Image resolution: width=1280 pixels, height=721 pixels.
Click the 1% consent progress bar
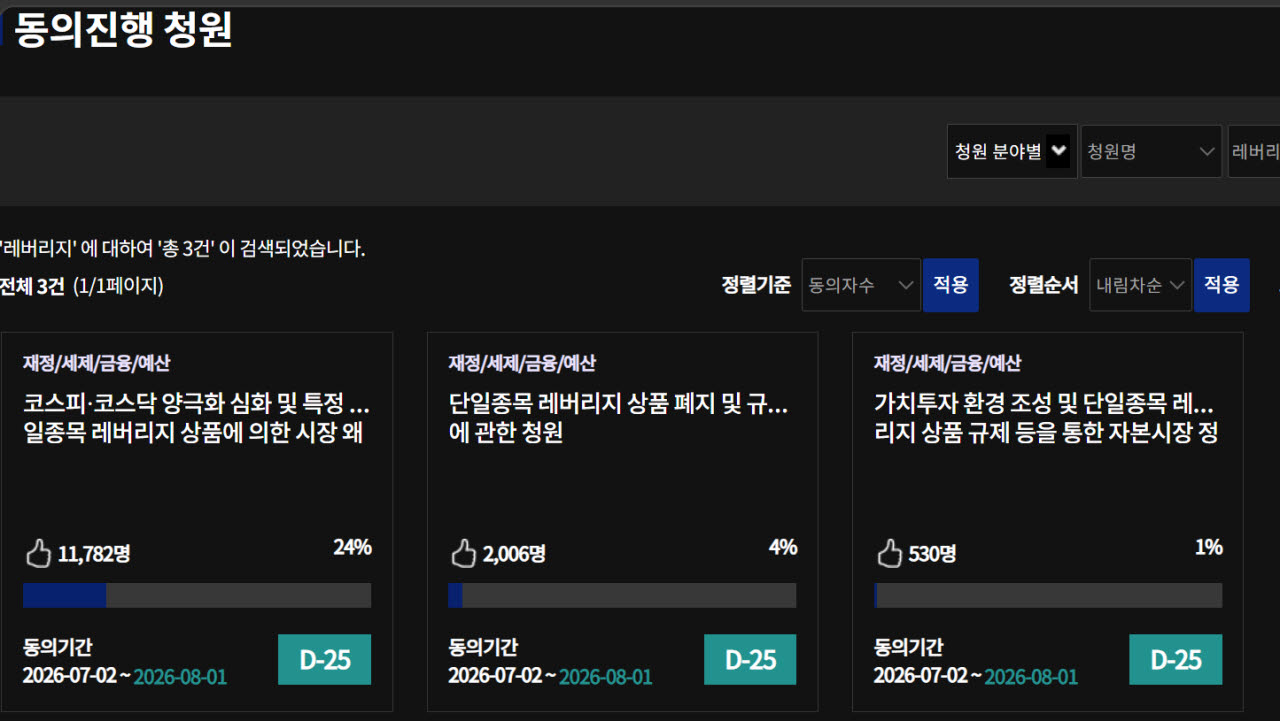pos(1048,595)
